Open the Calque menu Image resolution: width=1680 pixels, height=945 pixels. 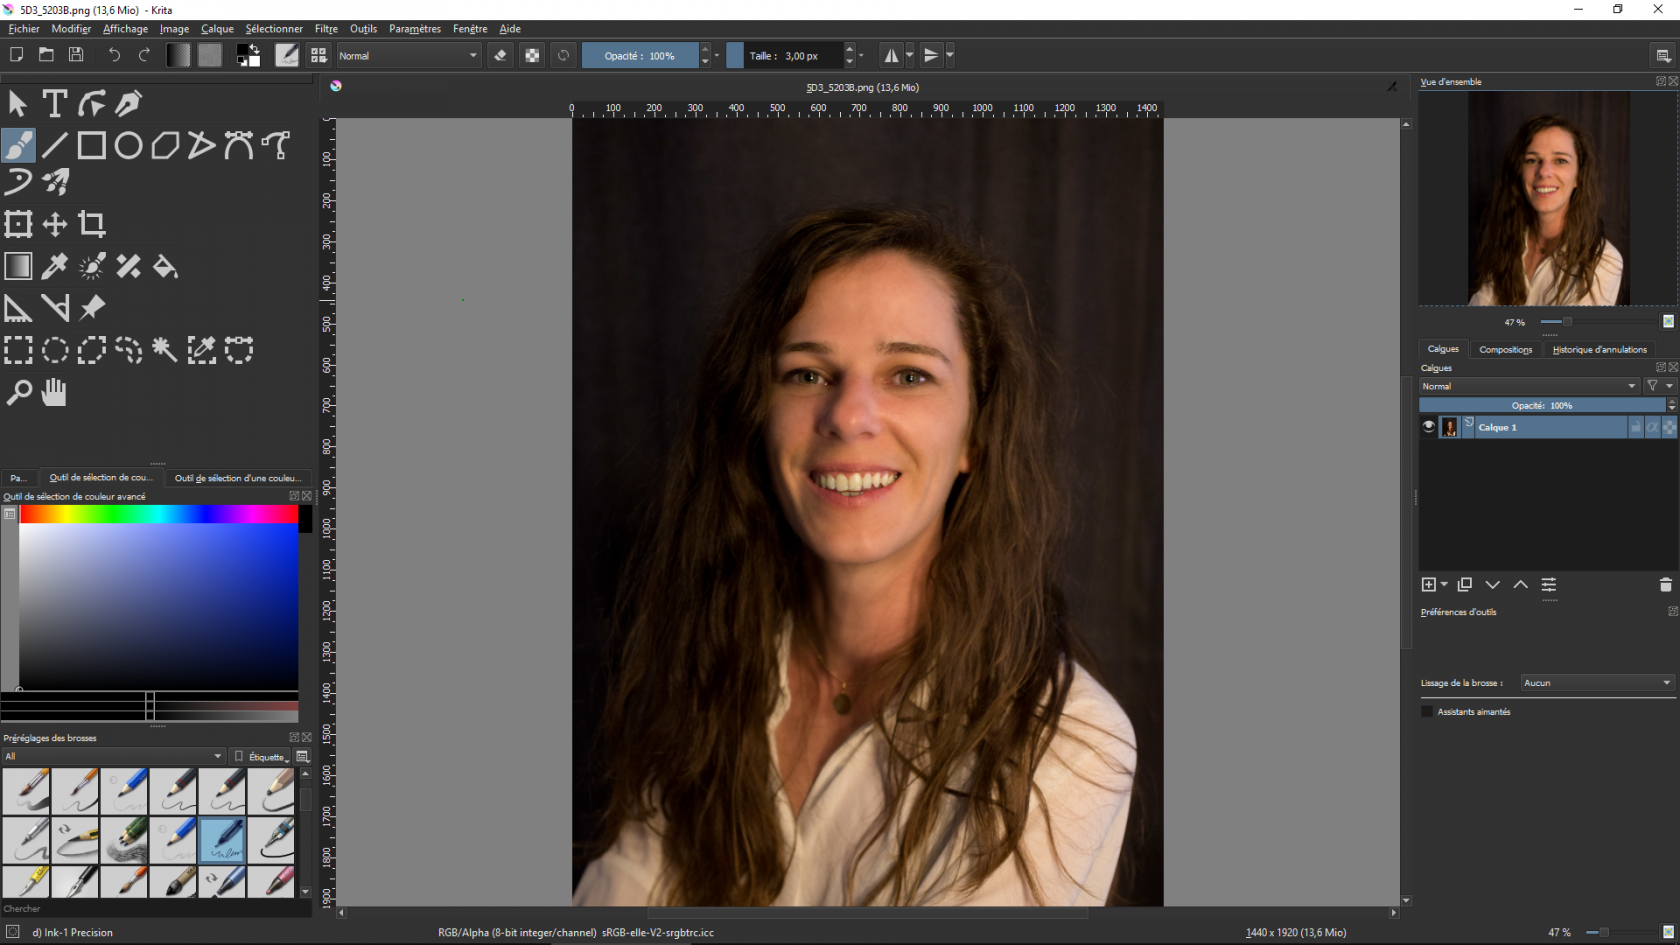coord(217,29)
